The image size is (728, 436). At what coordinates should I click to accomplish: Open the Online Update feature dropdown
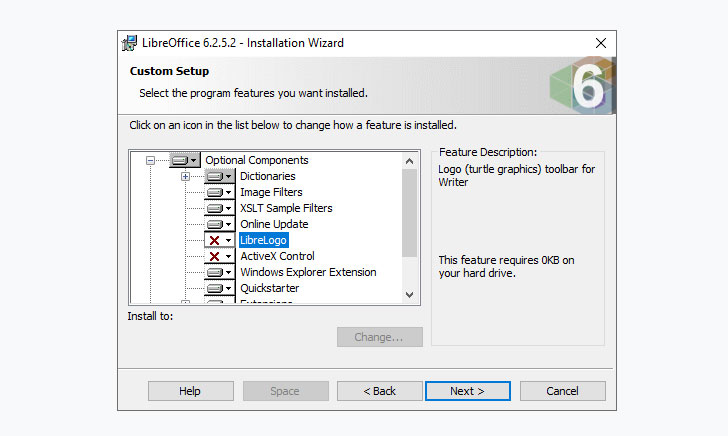pyautogui.click(x=220, y=224)
